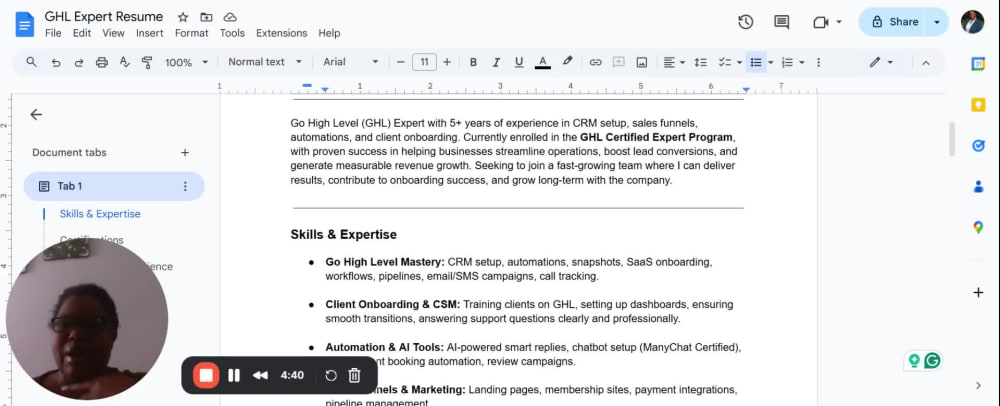
Task: Open Google Keep side panel
Action: [978, 105]
